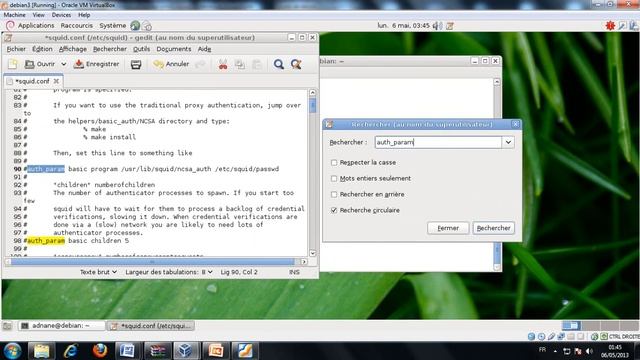Open PowerPoint icon in Windows taskbar
This screenshot has height=360, width=640.
click(216, 351)
